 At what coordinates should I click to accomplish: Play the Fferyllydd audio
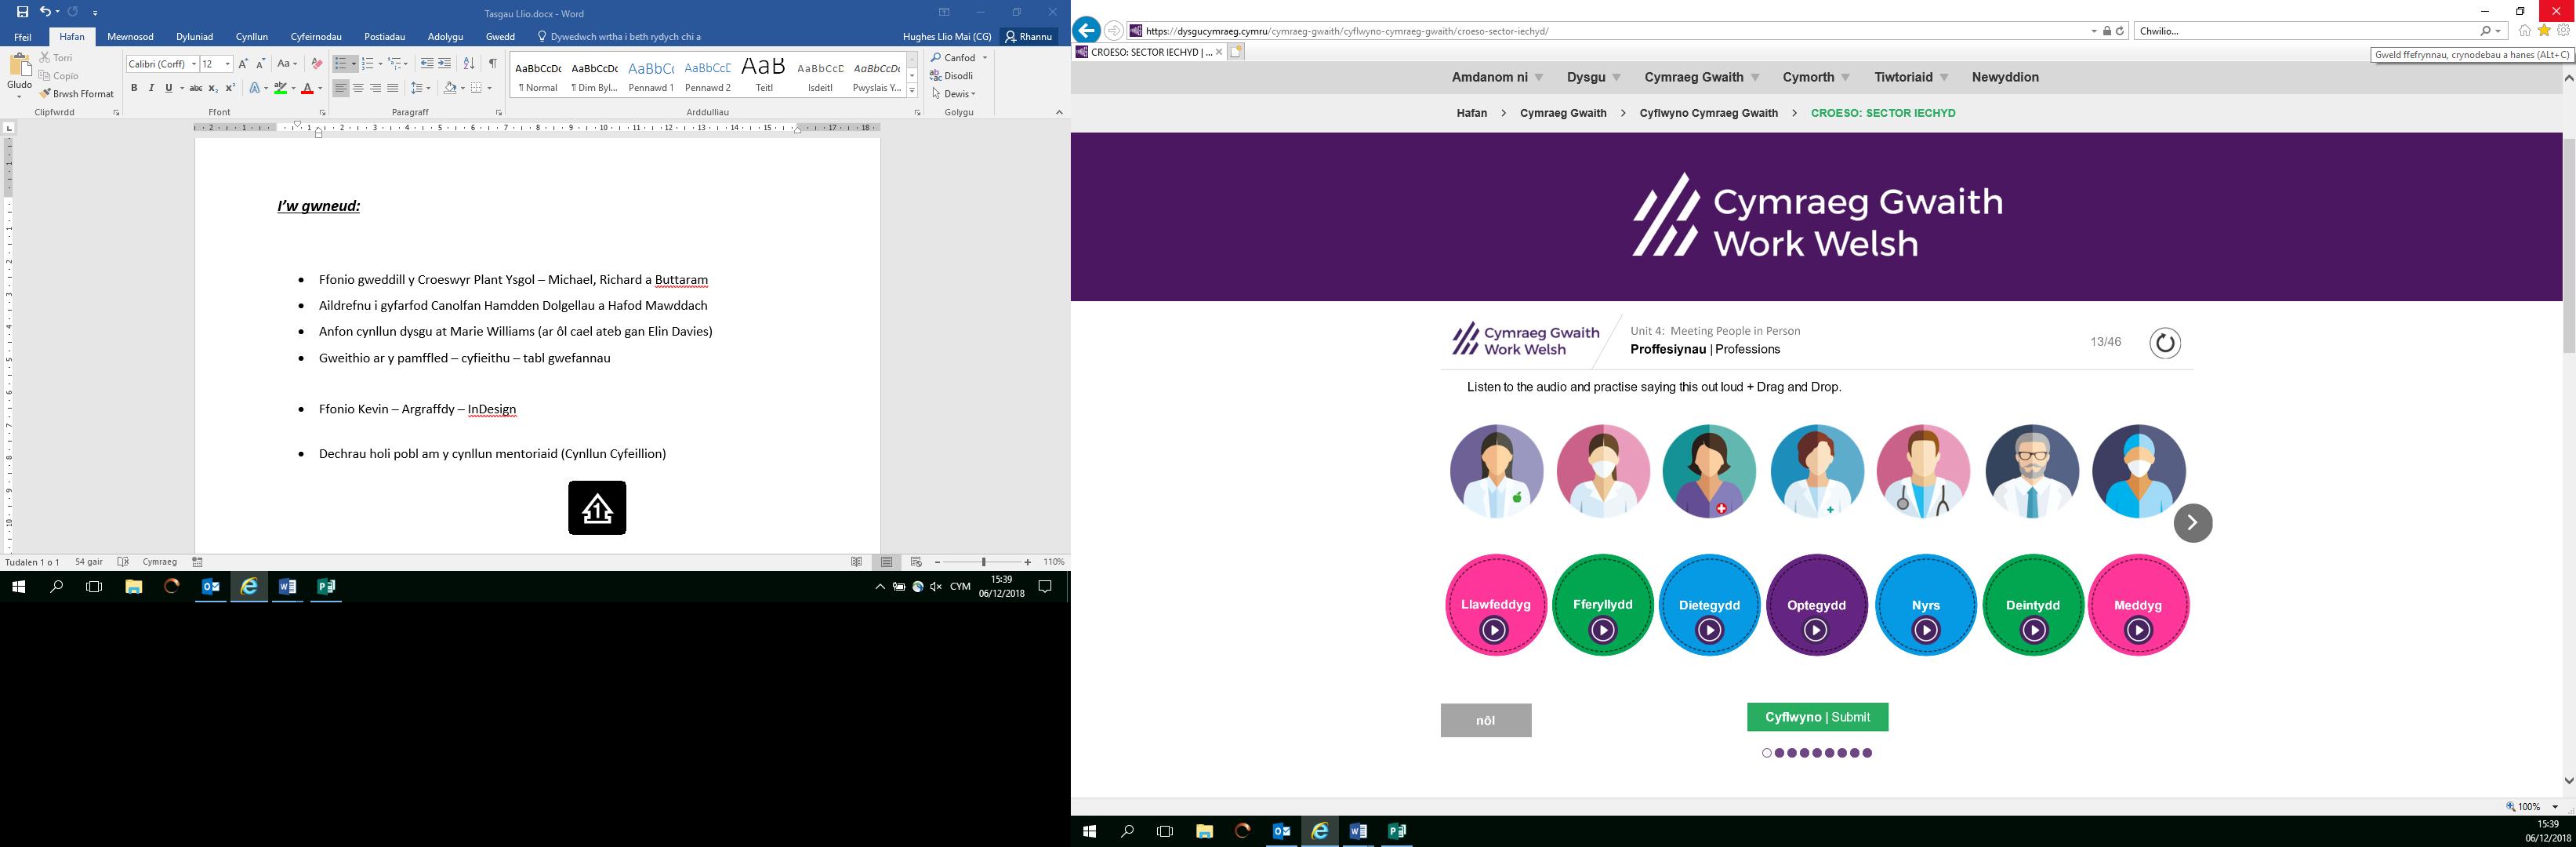coord(1602,630)
